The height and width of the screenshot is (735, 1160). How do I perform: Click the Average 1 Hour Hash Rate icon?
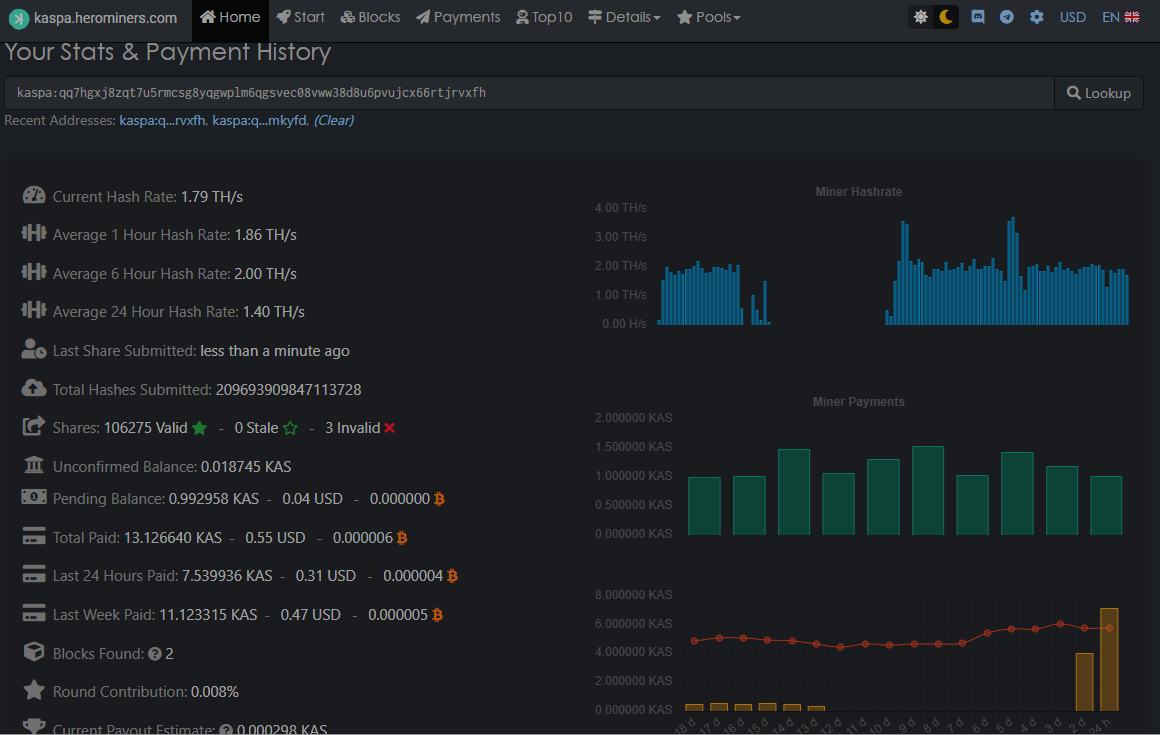pos(33,234)
